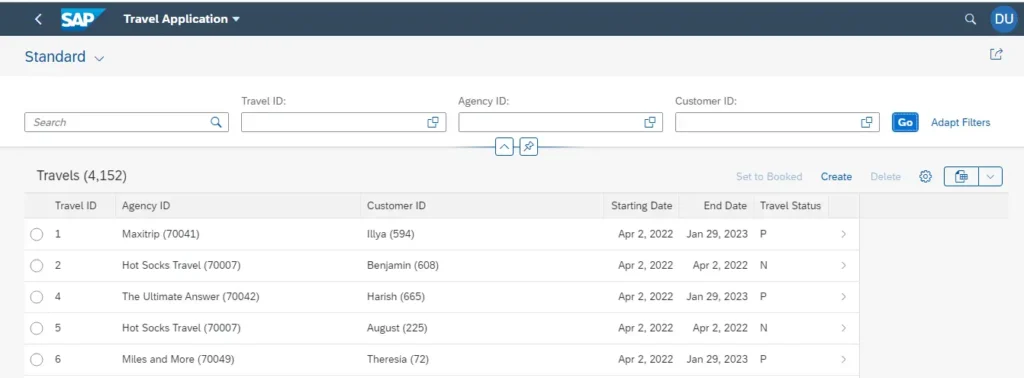
Task: Pin the filter header bar
Action: point(529,147)
